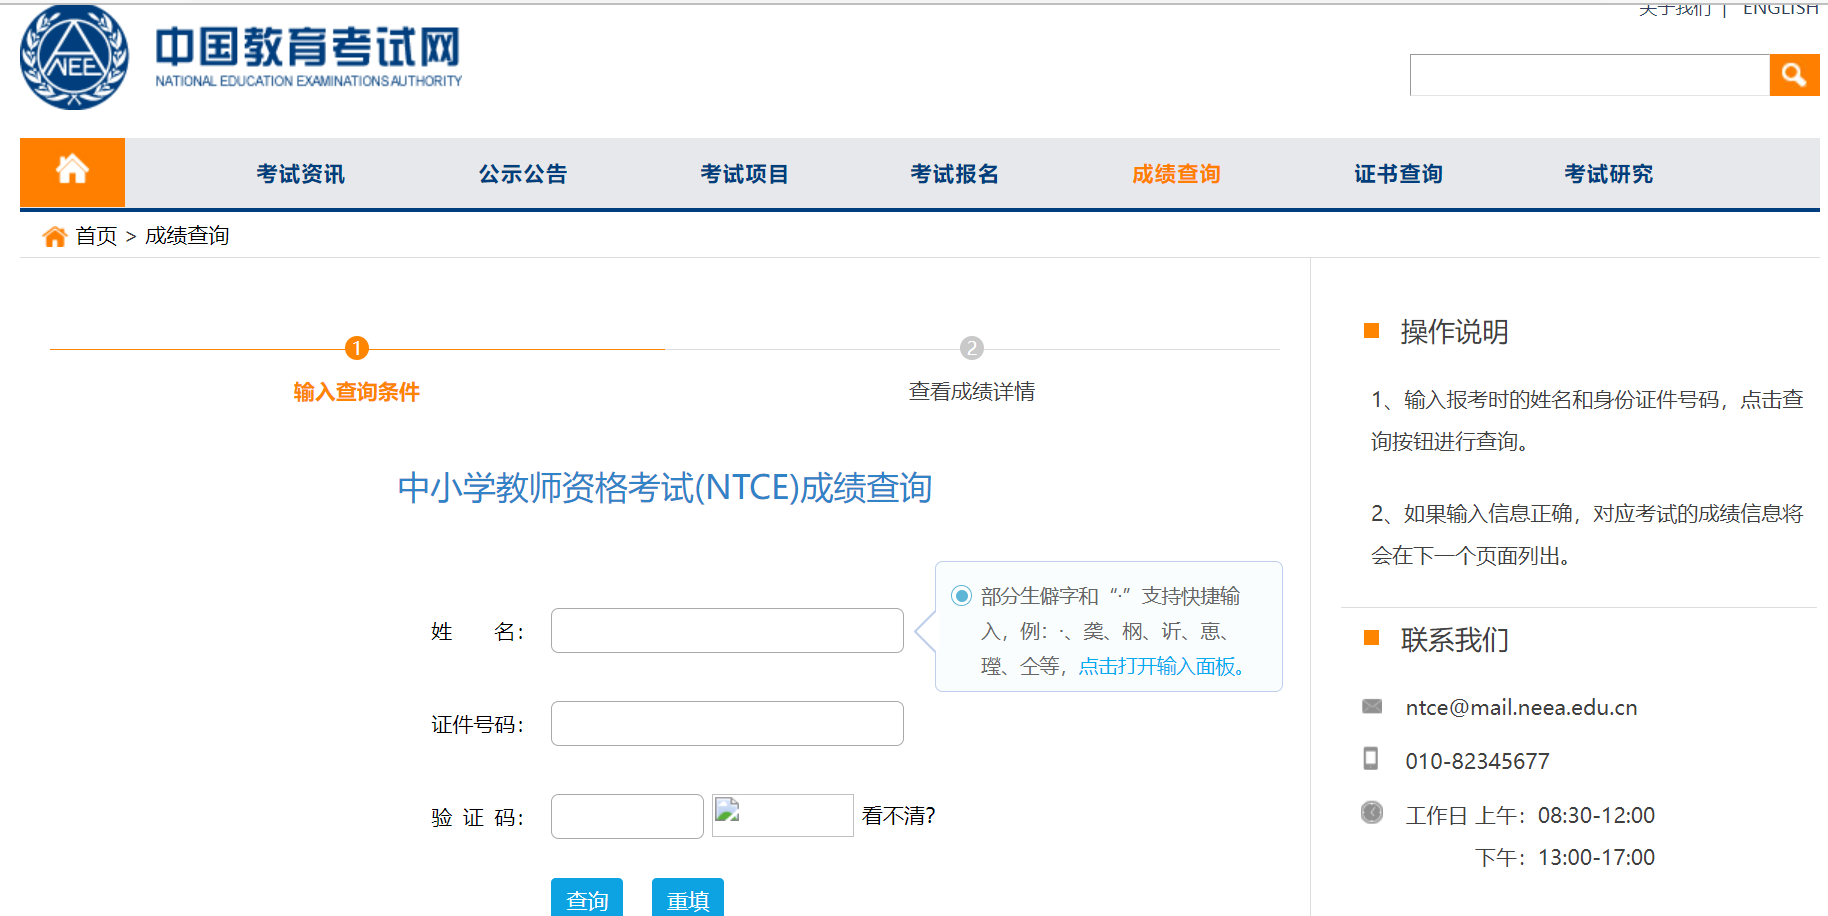The height and width of the screenshot is (916, 1828).
Task: Switch the site to ENGLISH
Action: [x=1780, y=9]
